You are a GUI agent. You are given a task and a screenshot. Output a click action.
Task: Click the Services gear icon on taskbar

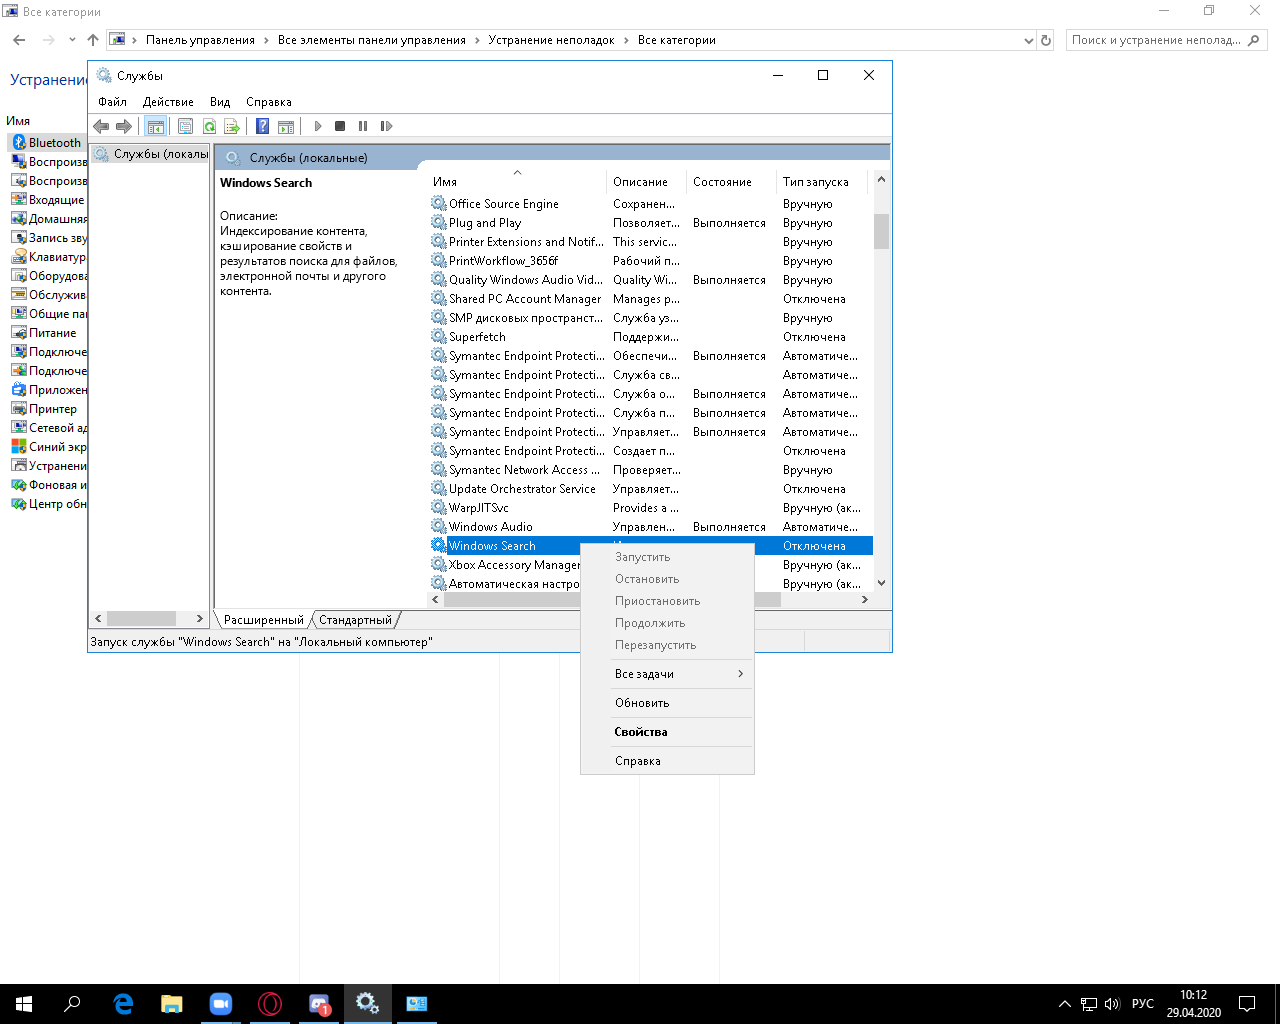coord(368,1004)
